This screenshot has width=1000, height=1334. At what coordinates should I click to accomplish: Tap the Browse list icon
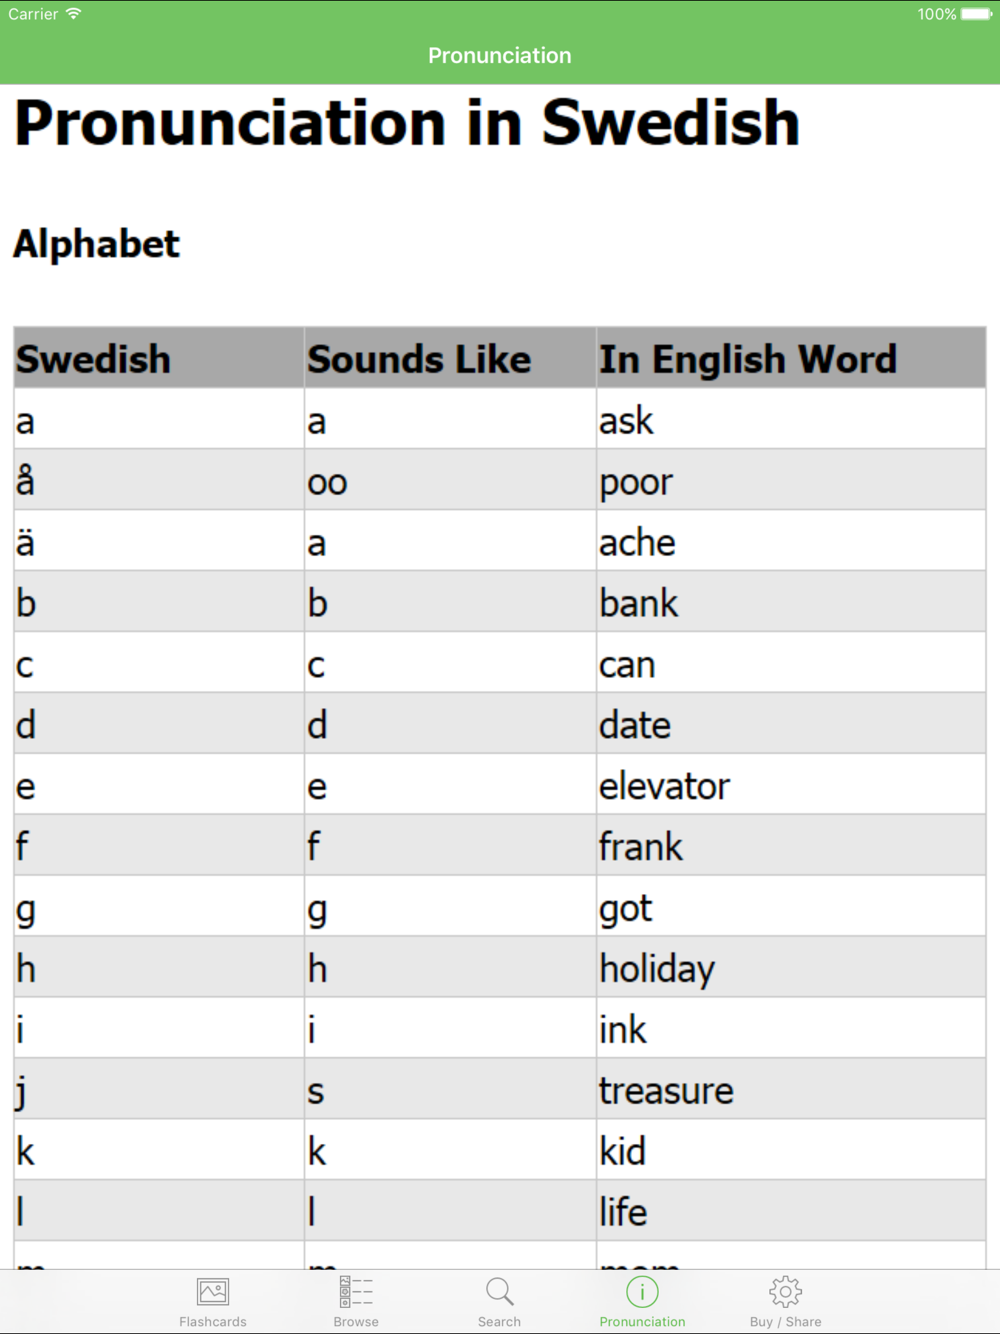(356, 1292)
